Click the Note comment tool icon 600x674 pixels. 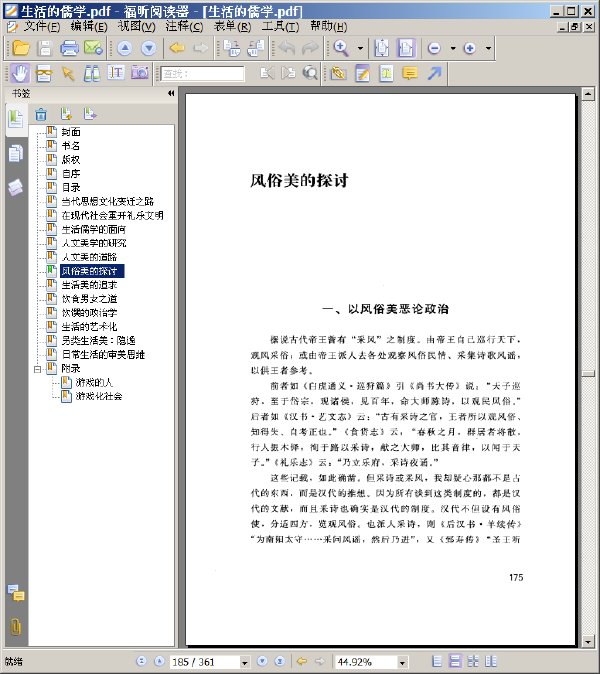(362, 74)
